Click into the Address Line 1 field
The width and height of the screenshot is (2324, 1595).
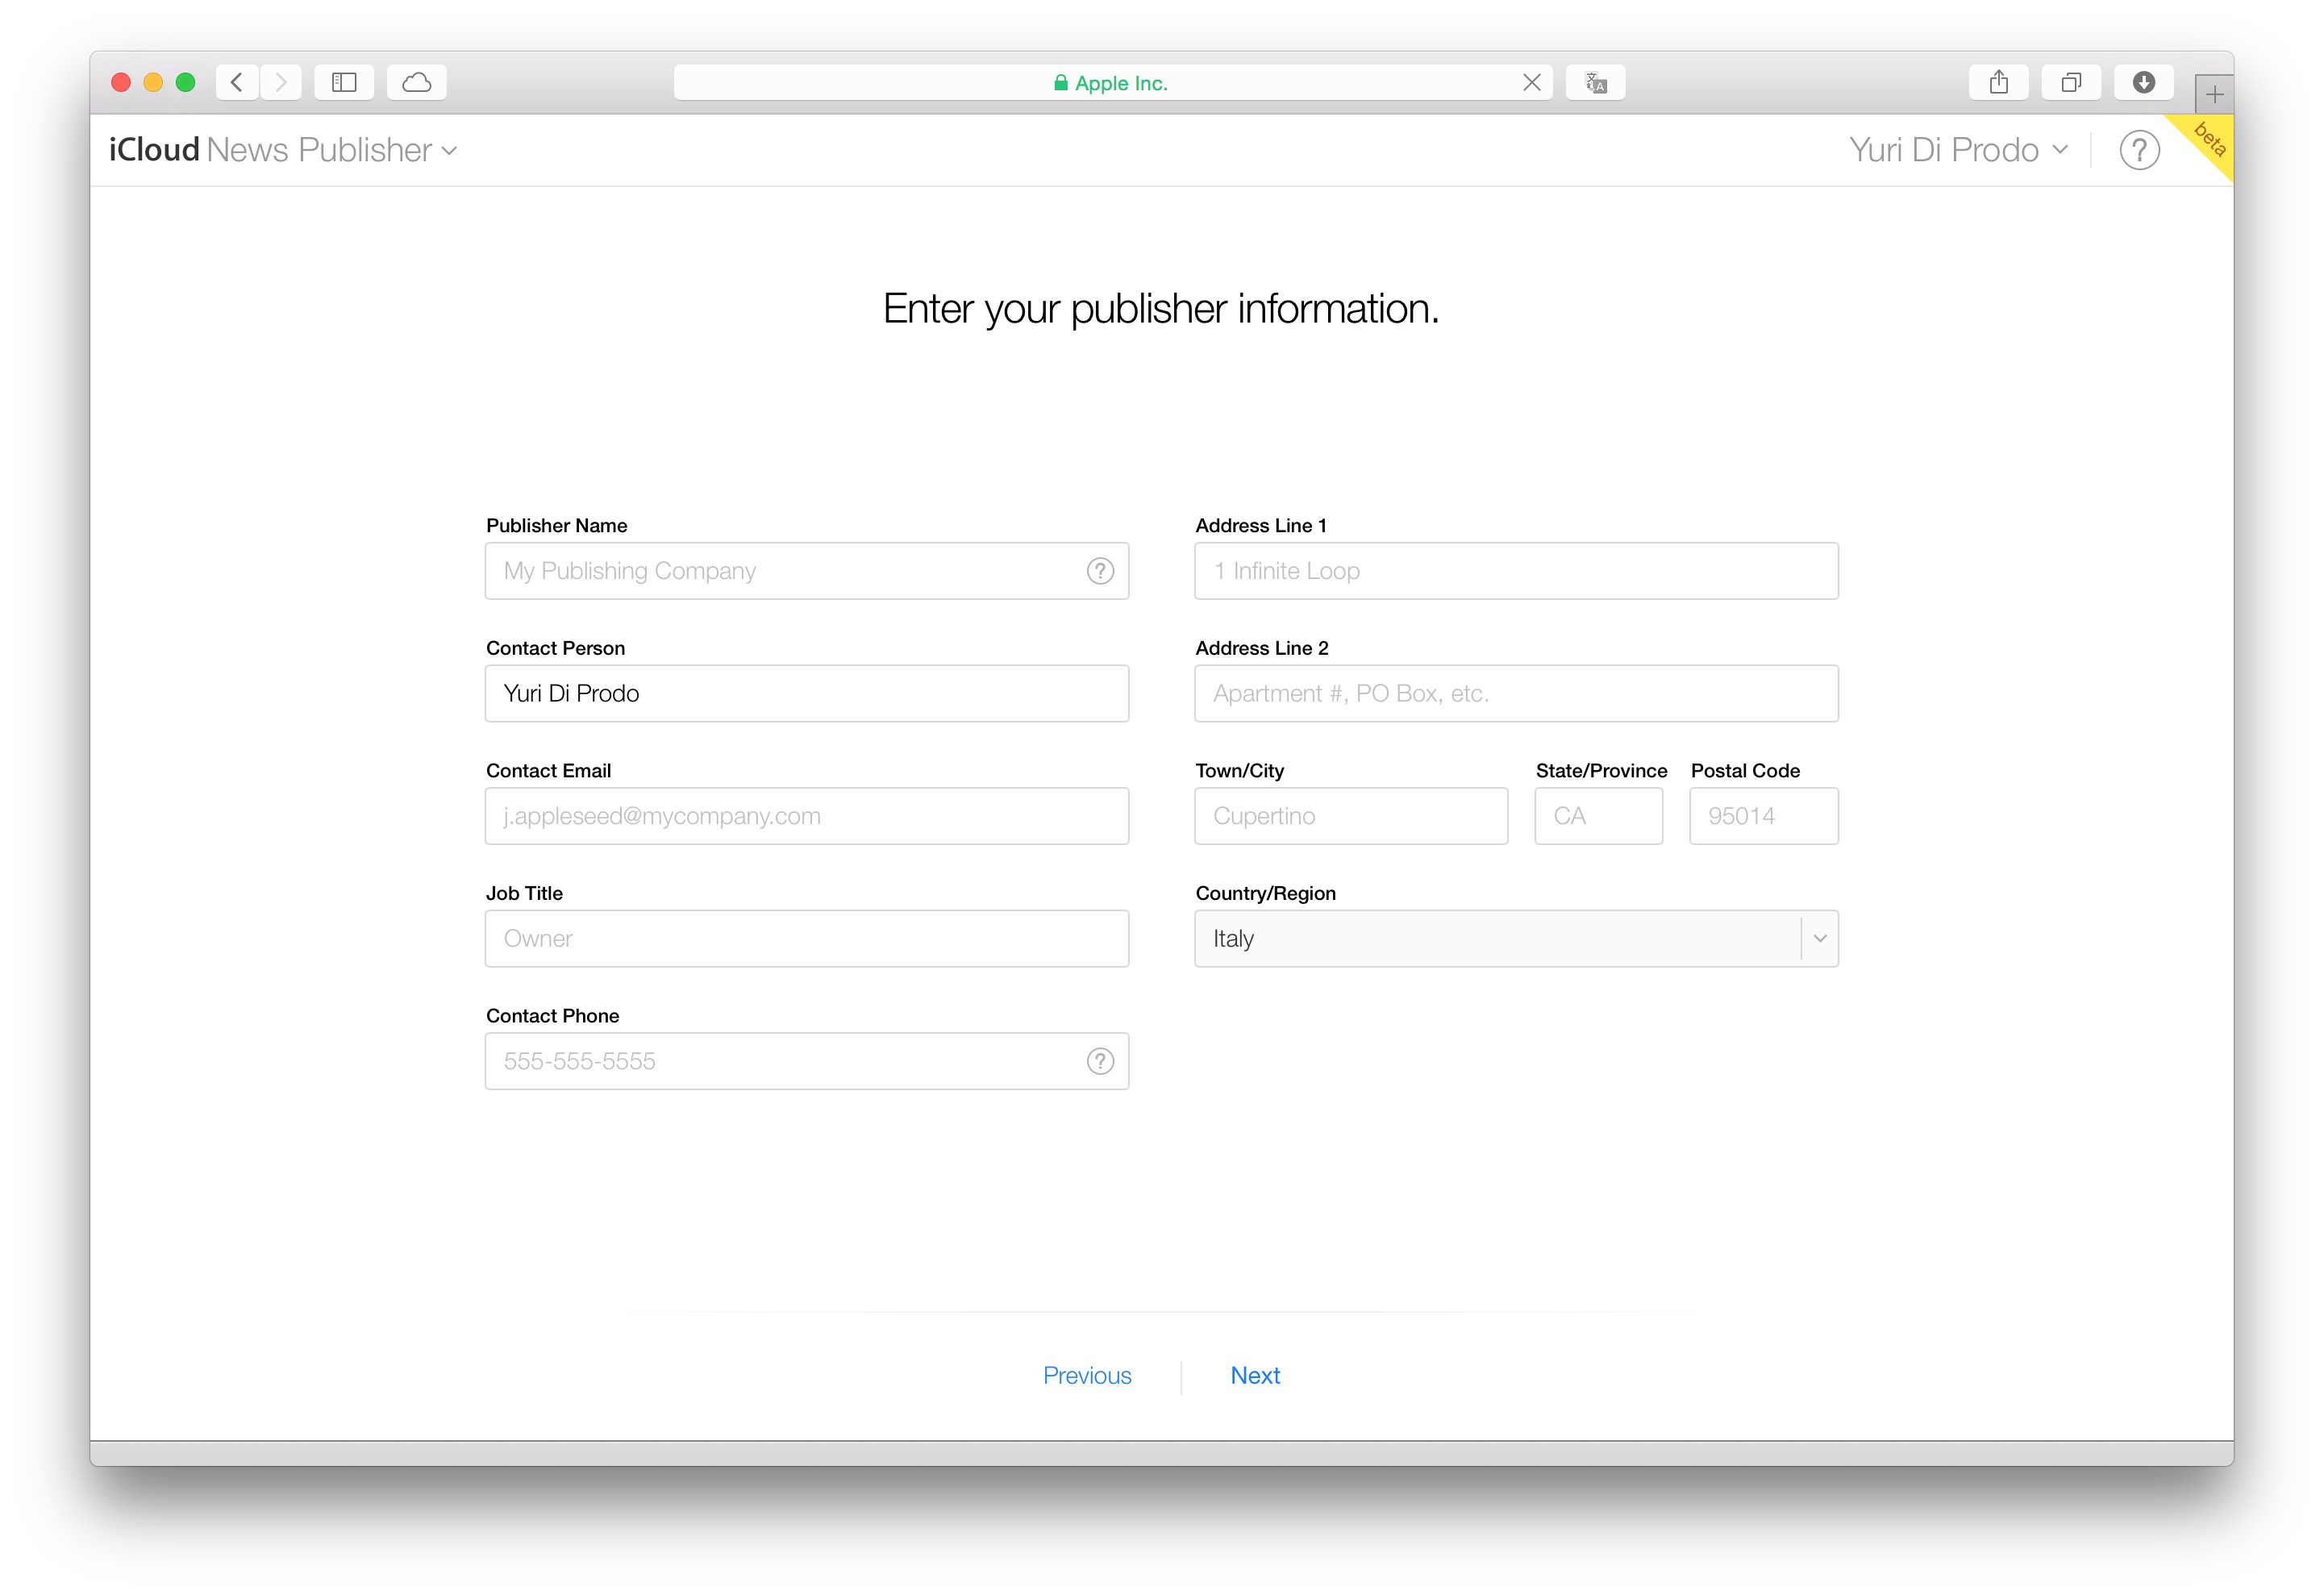click(x=1516, y=571)
